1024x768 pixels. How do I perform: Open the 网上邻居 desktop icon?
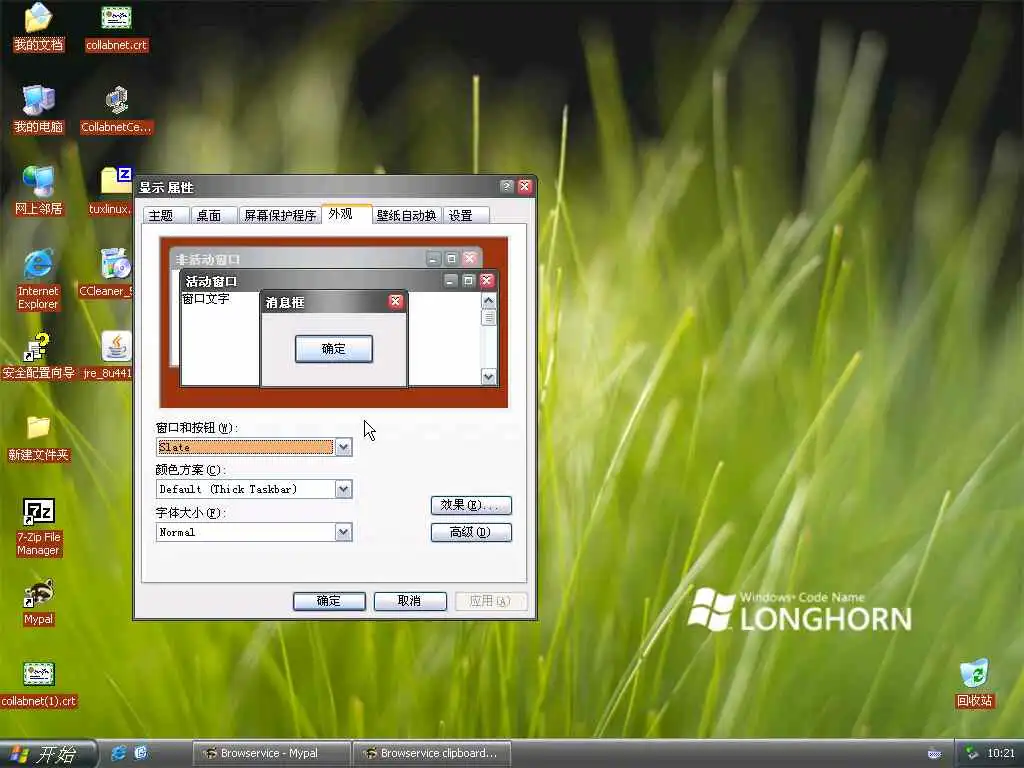[x=39, y=191]
